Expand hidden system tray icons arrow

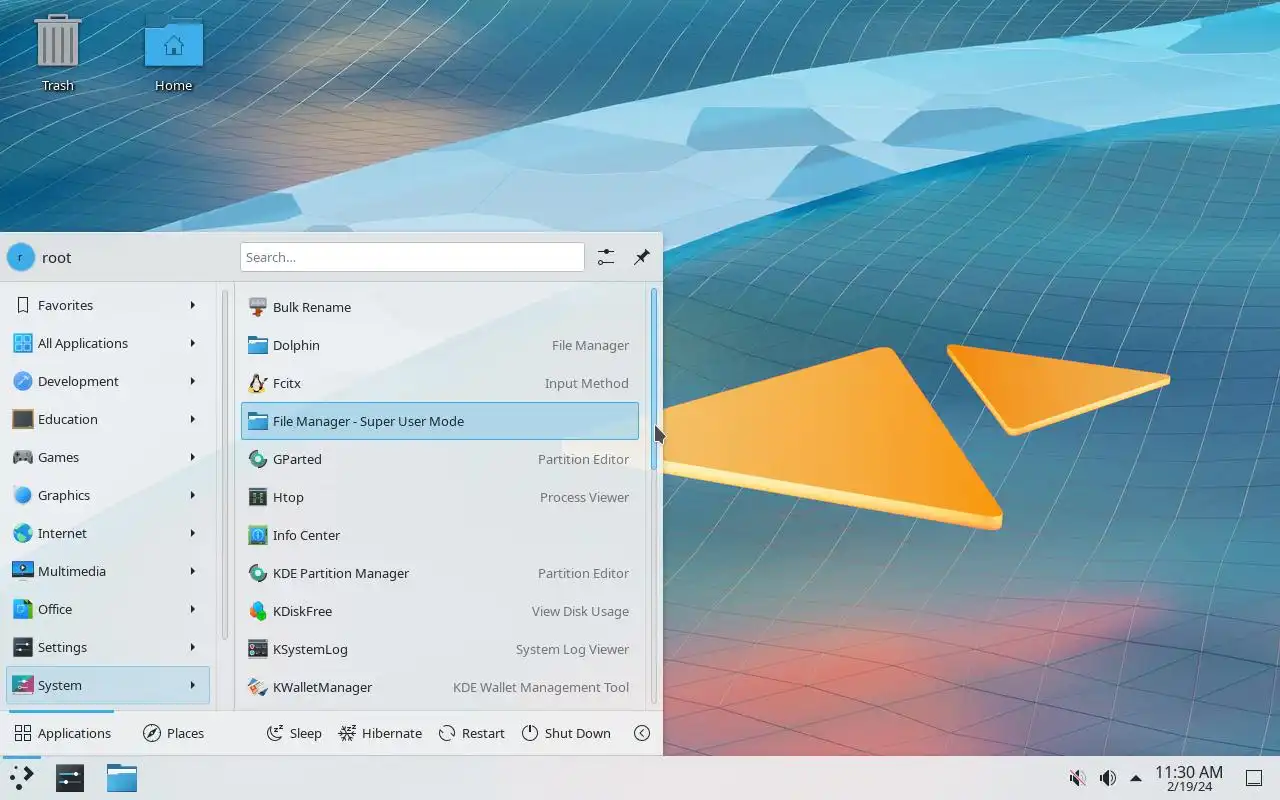[1136, 778]
